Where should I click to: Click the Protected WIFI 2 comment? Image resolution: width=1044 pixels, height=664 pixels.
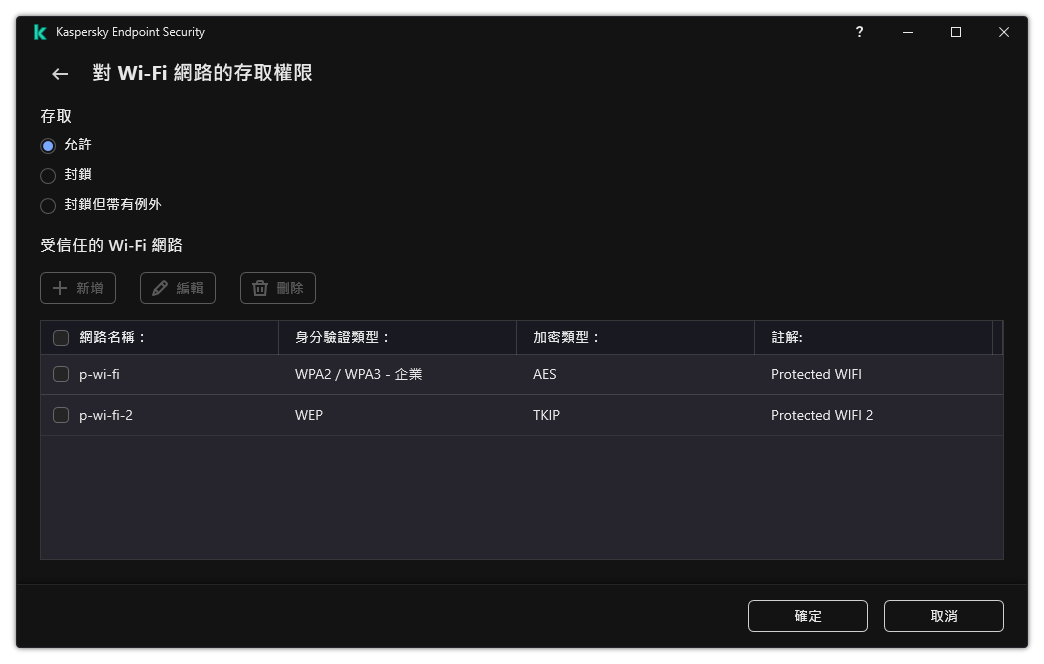pyautogui.click(x=822, y=415)
